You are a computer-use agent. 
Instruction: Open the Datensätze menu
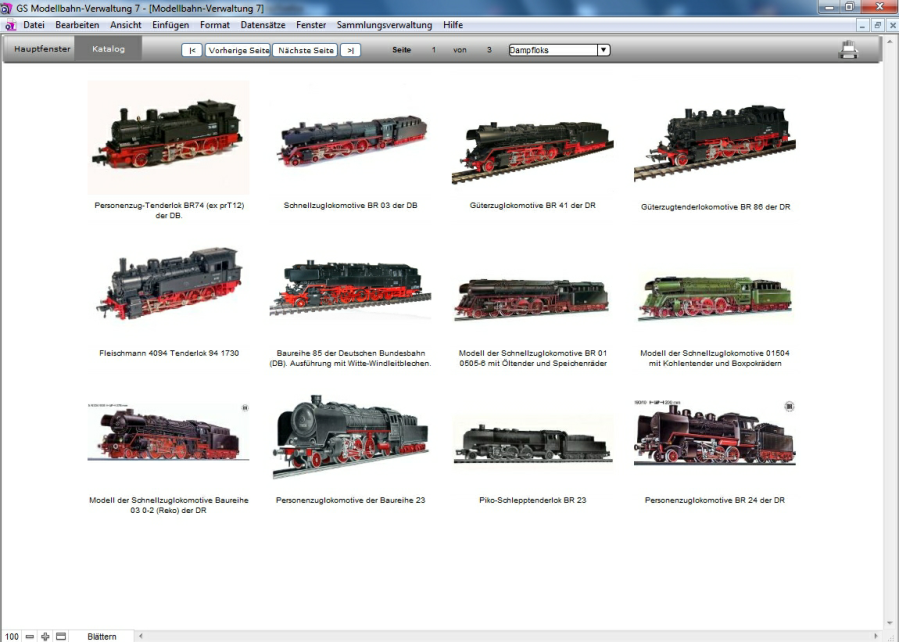pyautogui.click(x=263, y=25)
